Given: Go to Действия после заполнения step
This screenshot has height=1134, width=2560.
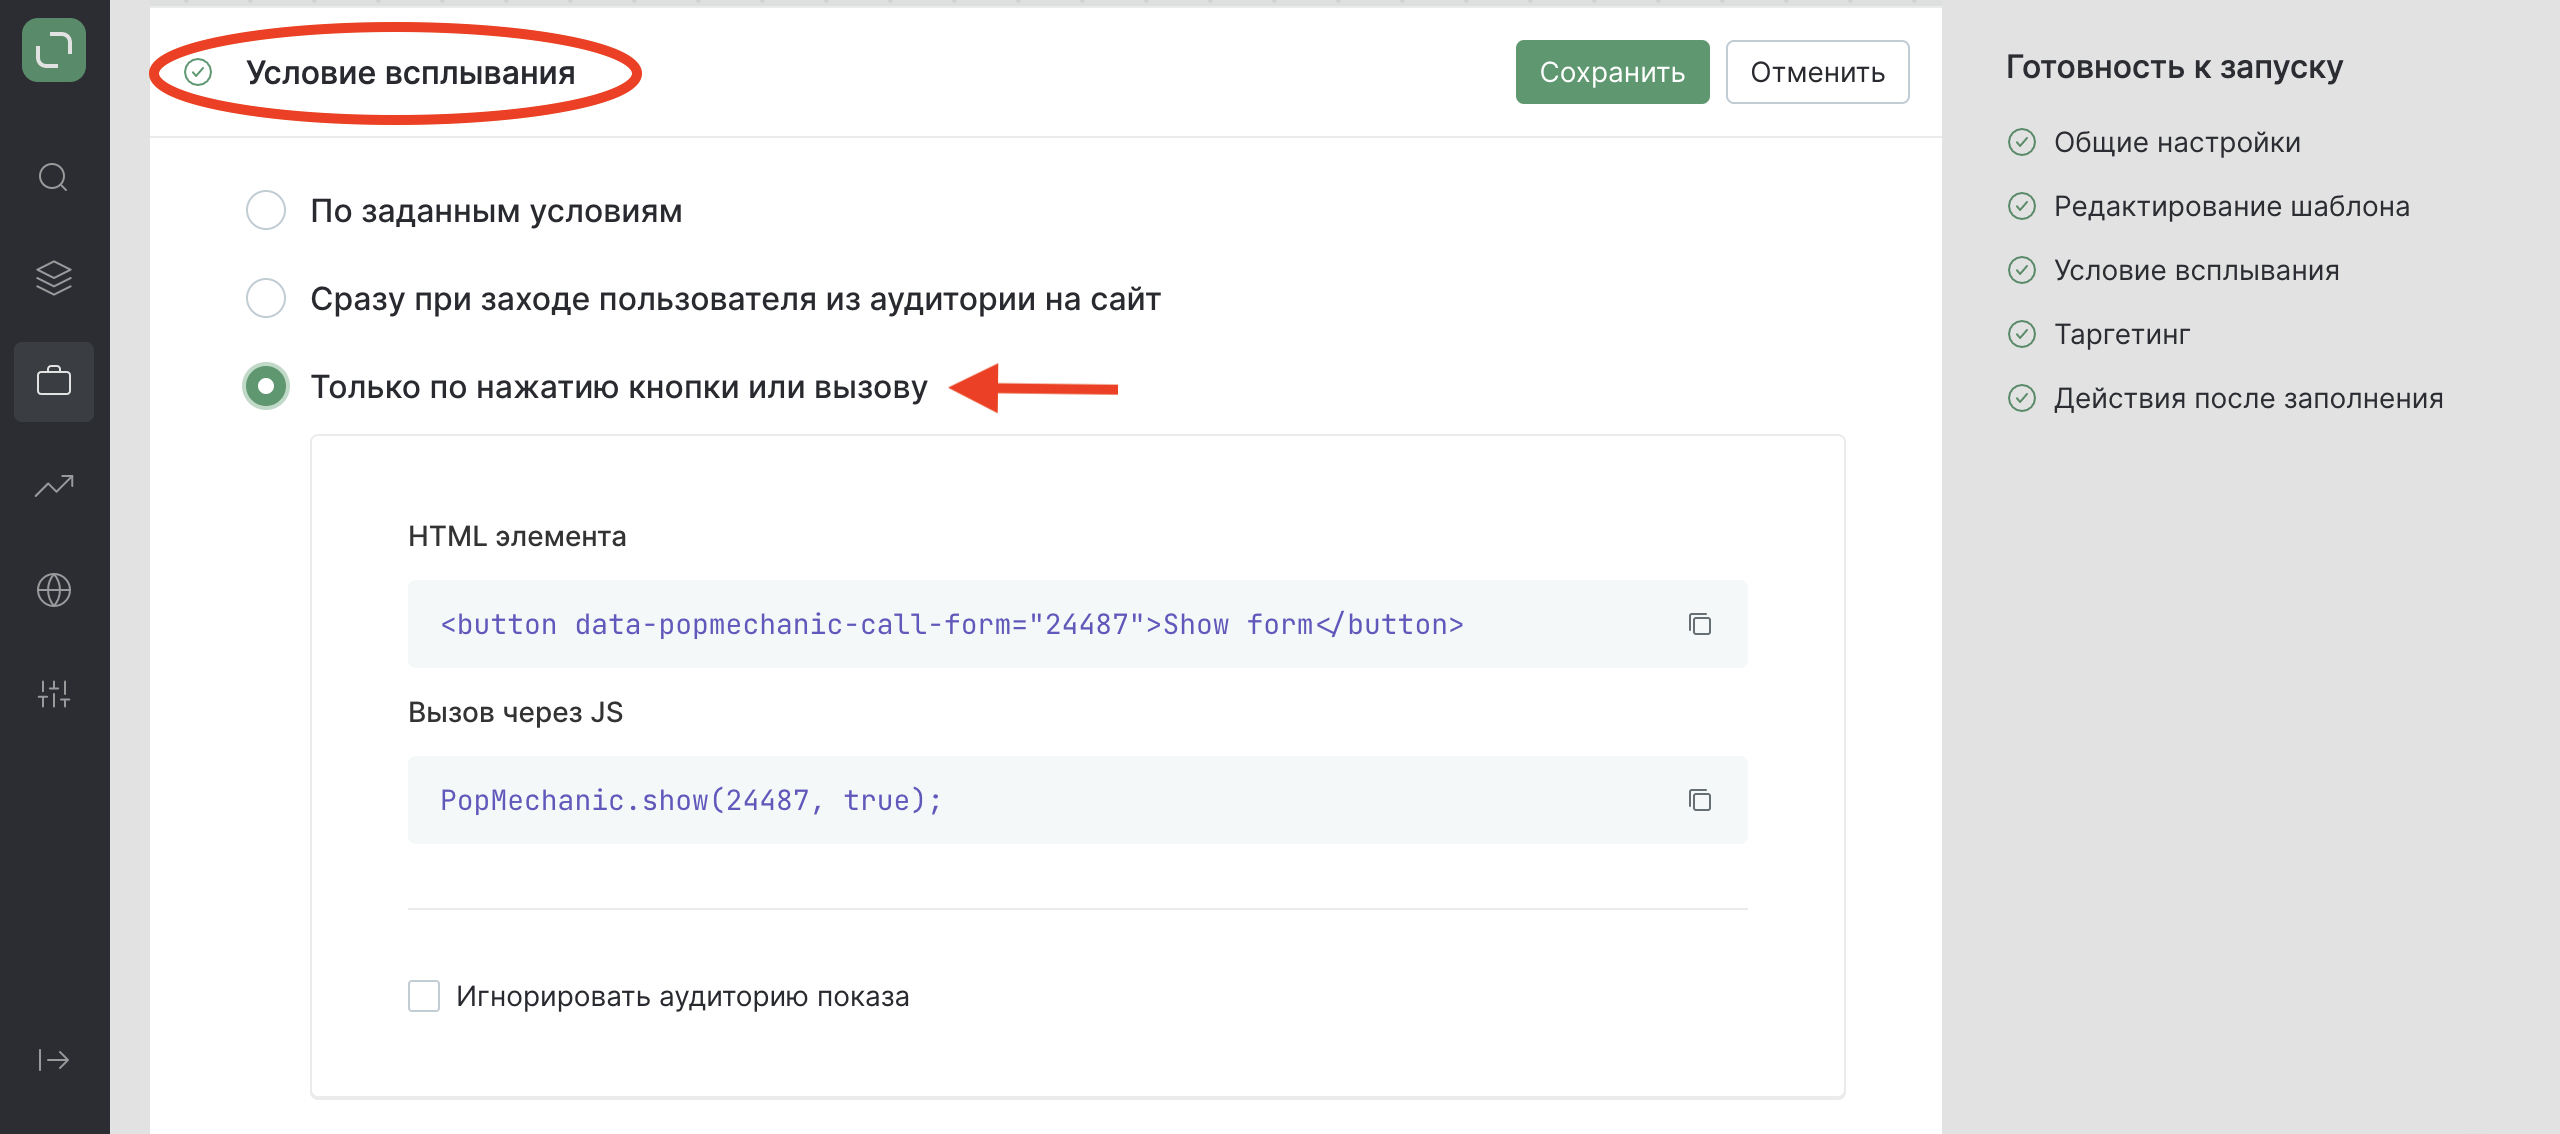Looking at the screenshot, I should 2248,398.
